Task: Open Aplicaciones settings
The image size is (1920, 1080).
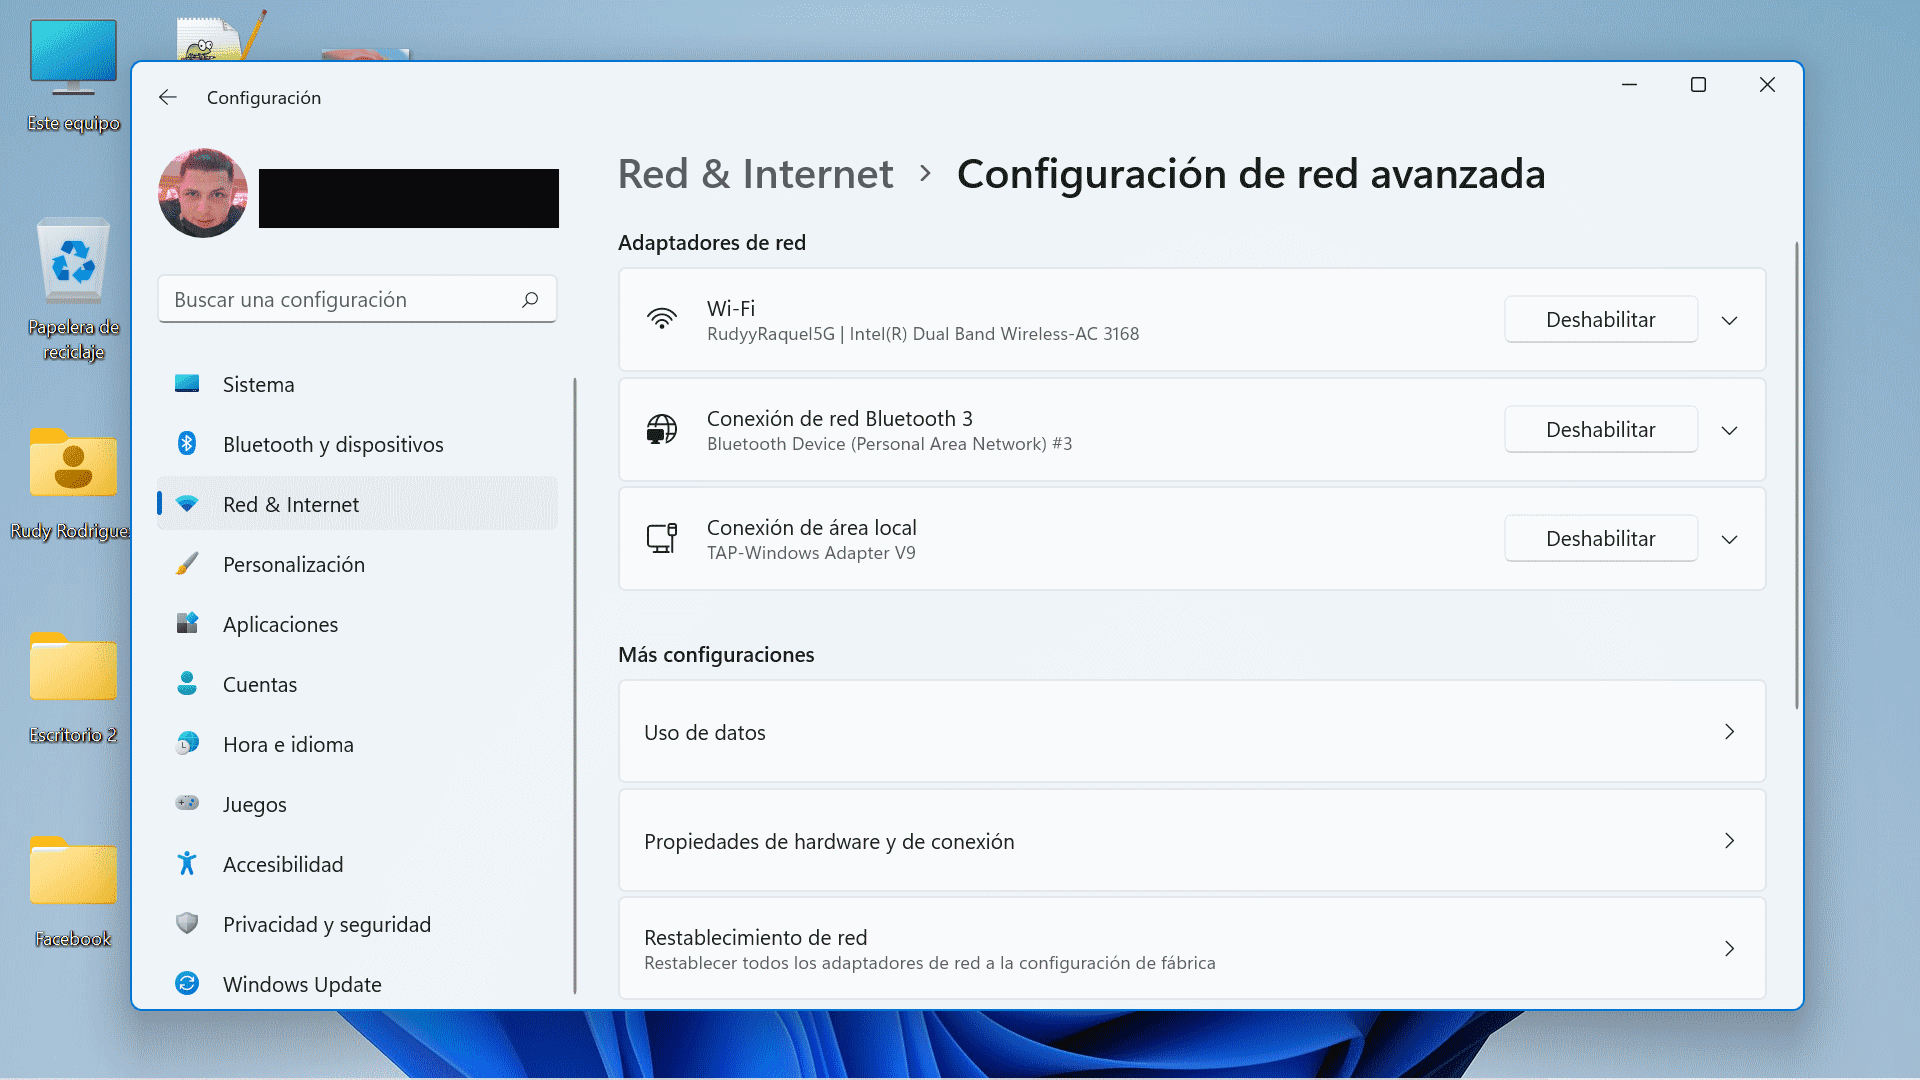Action: click(357, 624)
